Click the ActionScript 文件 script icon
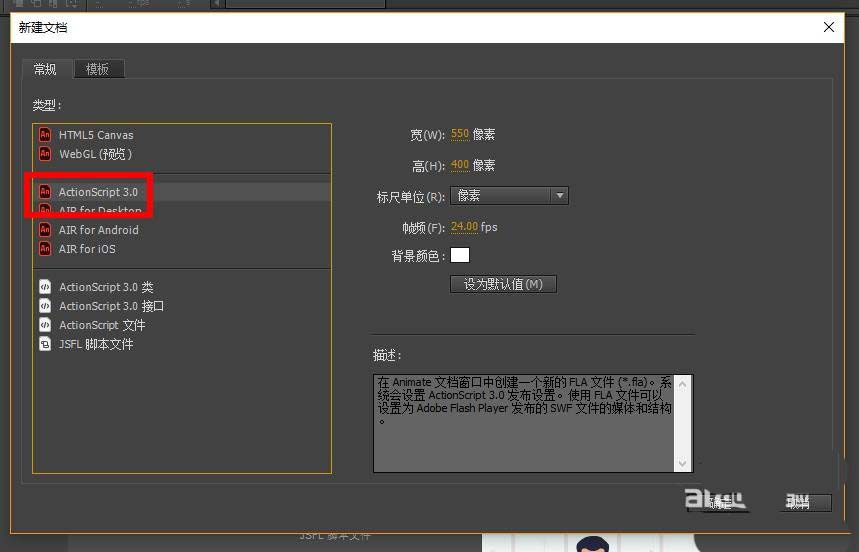The height and width of the screenshot is (552, 859). (45, 325)
